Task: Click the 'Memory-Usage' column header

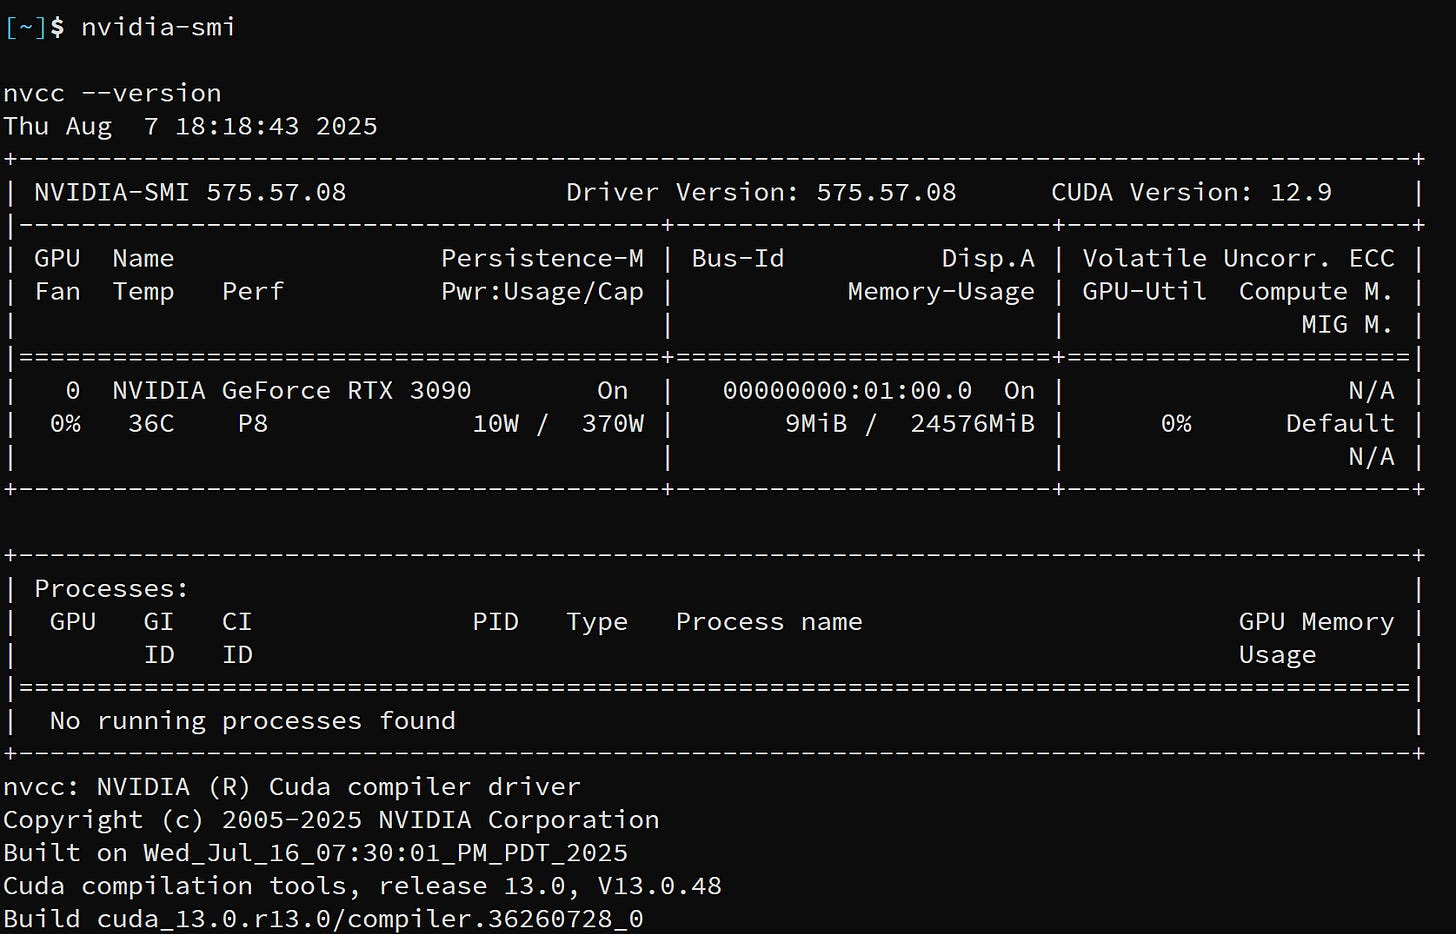Action: pyautogui.click(x=941, y=291)
